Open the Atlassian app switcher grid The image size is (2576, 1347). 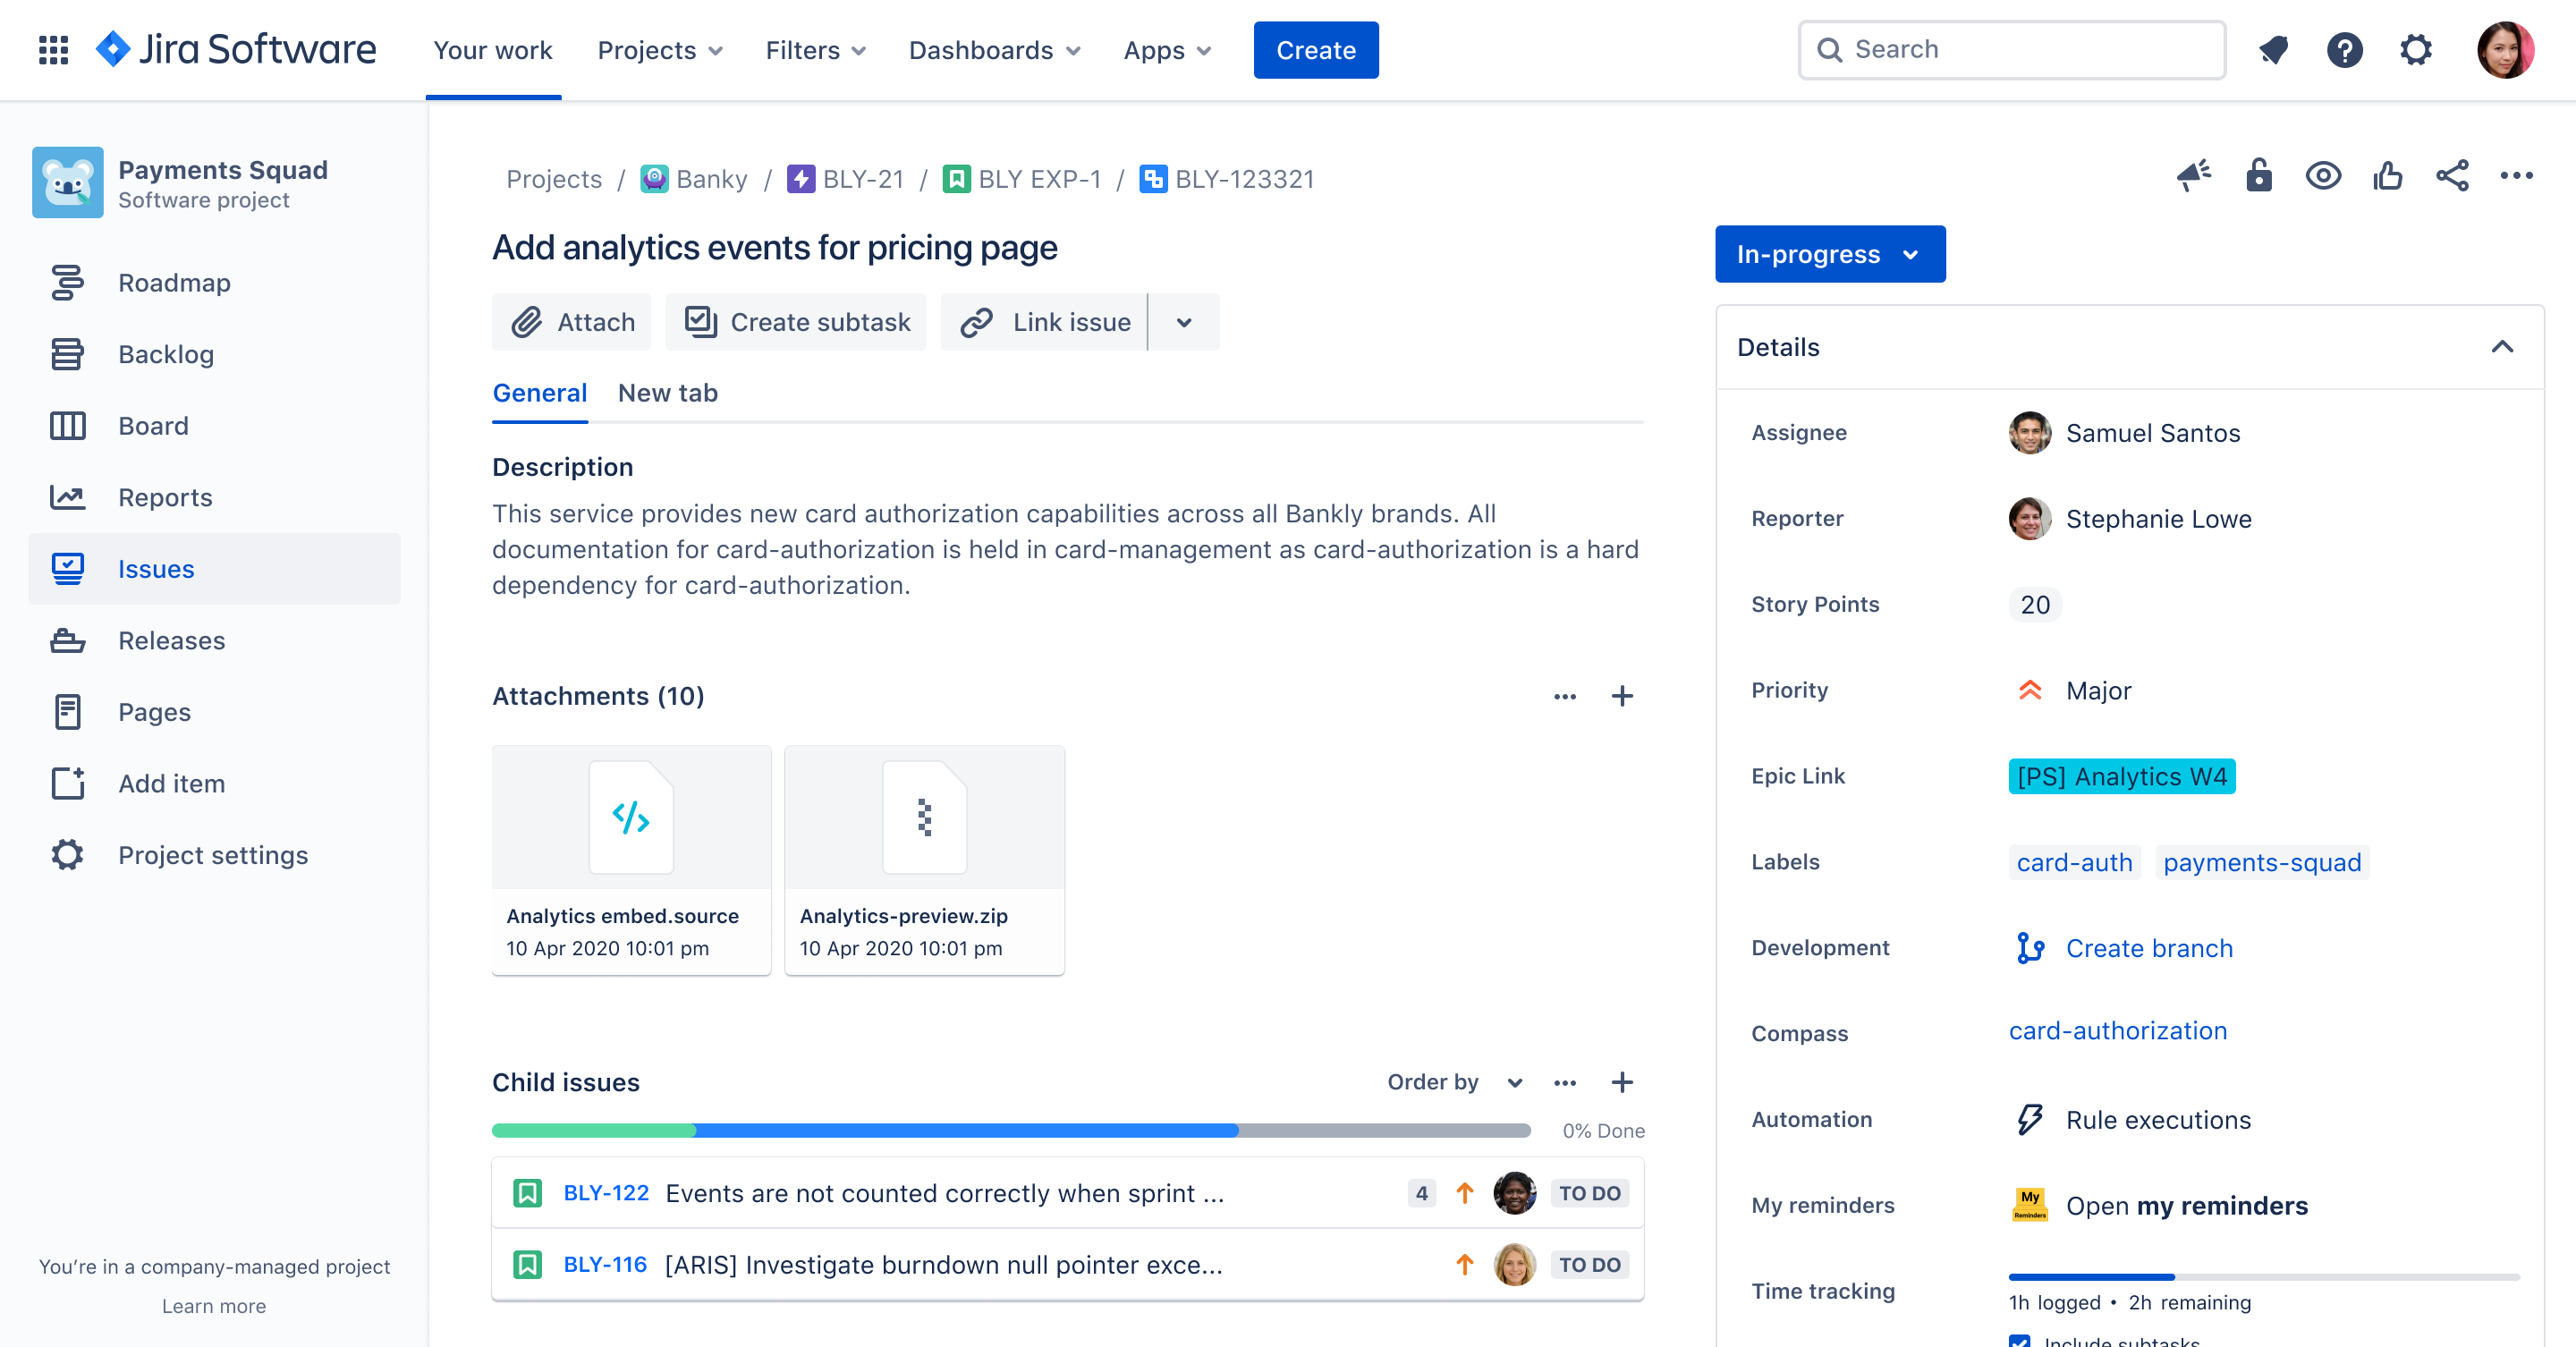pos(53,50)
